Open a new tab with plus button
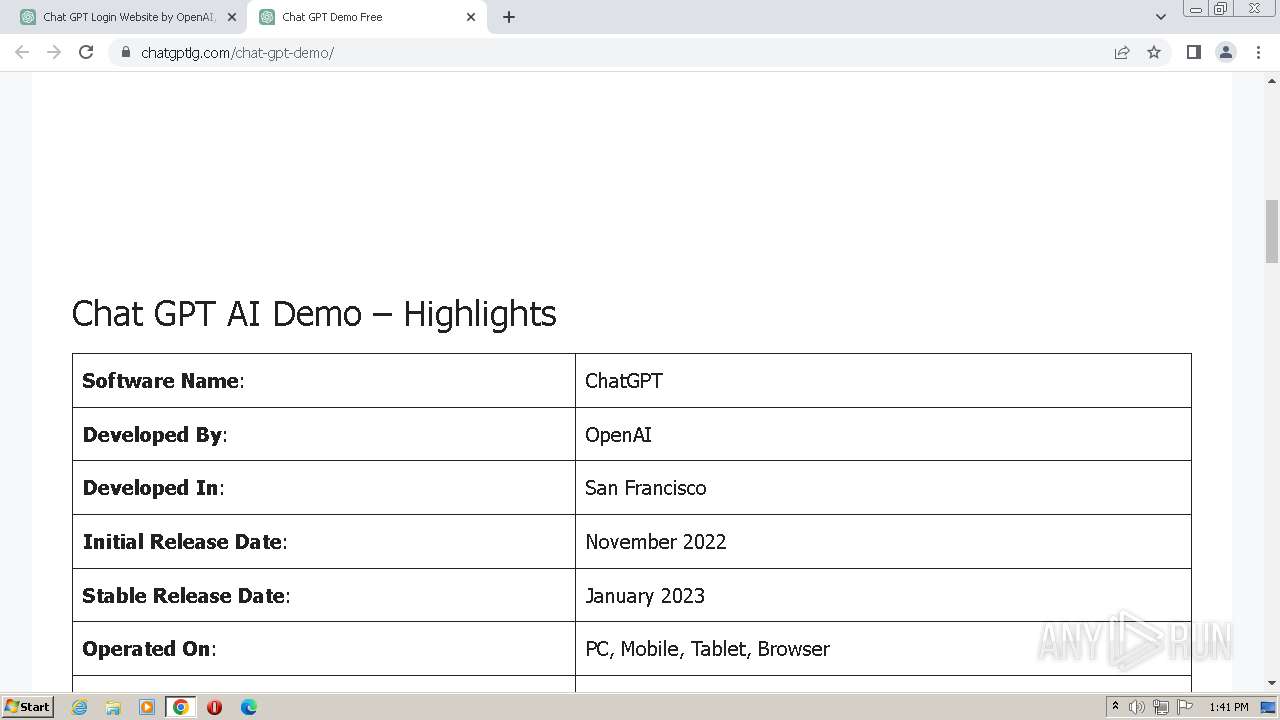 tap(509, 17)
